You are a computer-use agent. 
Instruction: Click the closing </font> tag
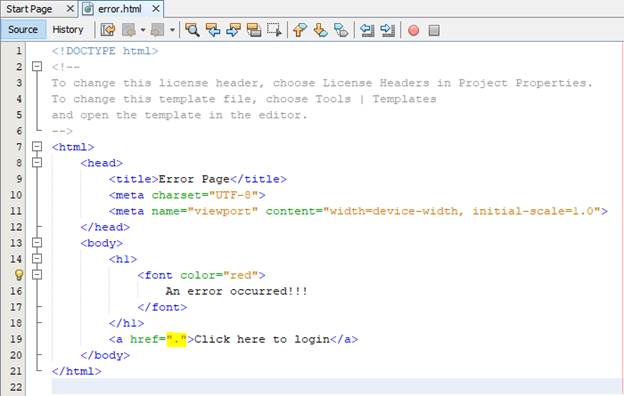point(162,307)
